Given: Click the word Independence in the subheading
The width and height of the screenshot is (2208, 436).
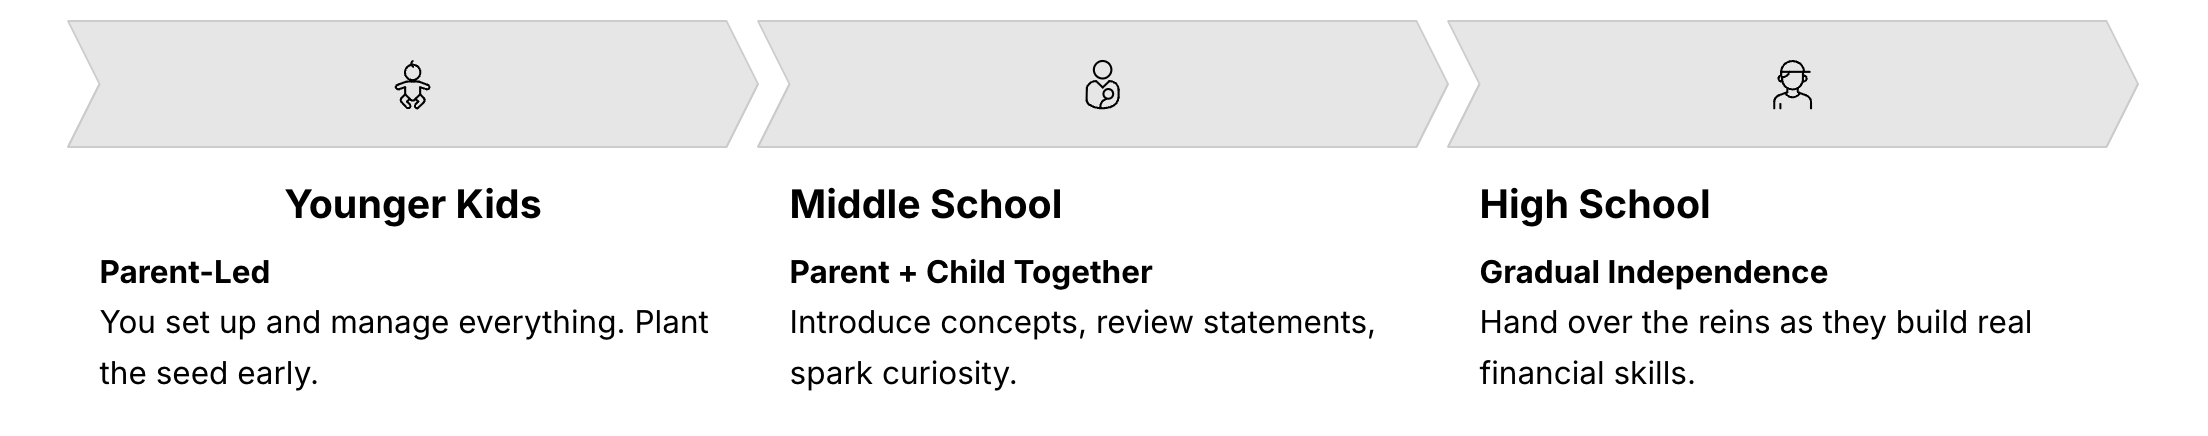Looking at the screenshot, I should point(1717,272).
